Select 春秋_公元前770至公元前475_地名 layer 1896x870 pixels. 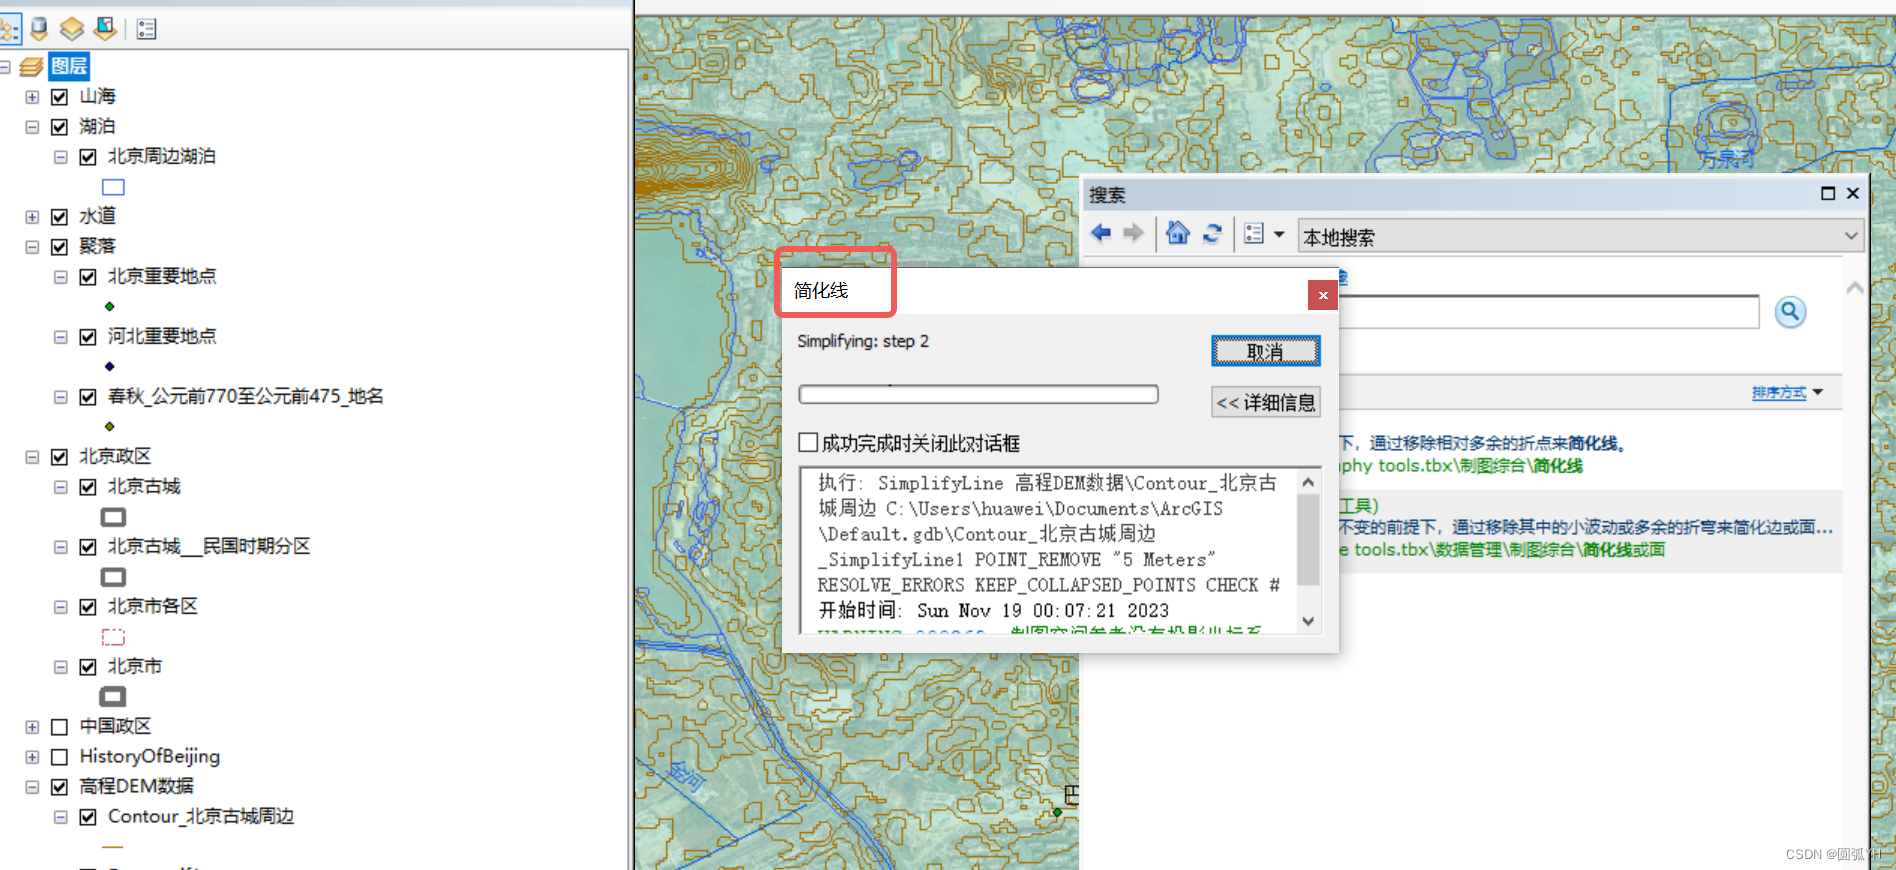coord(246,396)
